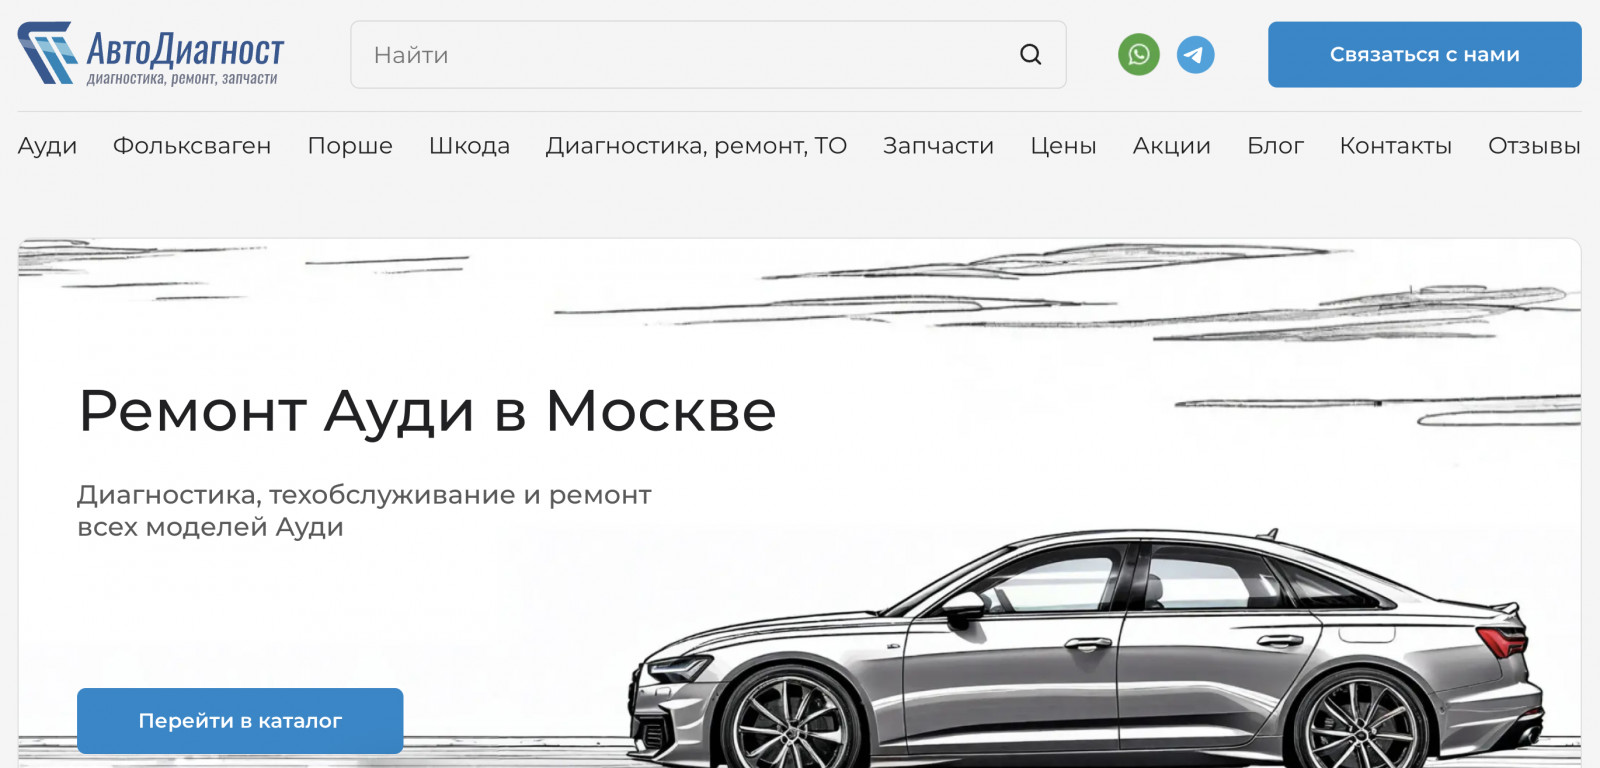The image size is (1600, 768).
Task: Click Ремонт Ауди в Москве heading
Action: coord(427,411)
